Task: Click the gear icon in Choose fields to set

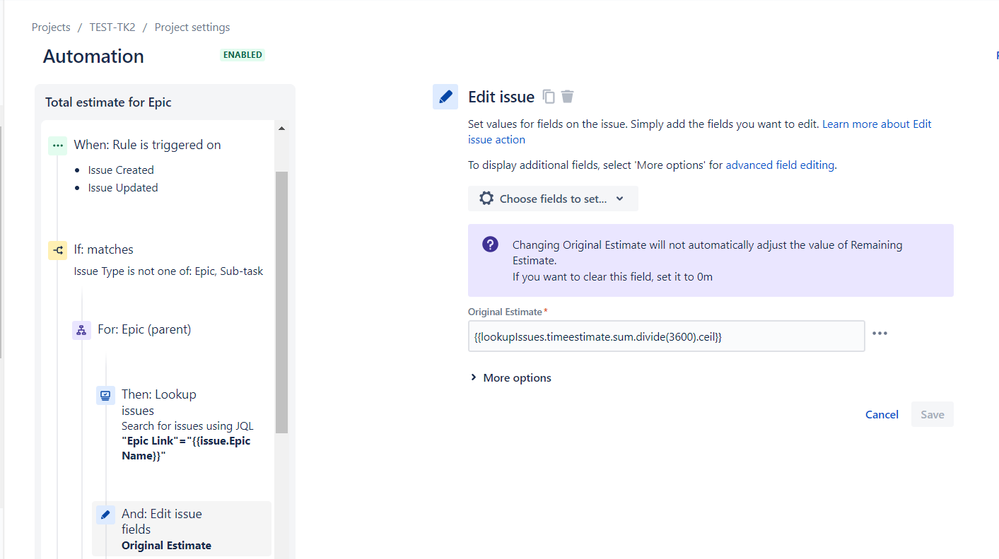Action: pos(486,198)
